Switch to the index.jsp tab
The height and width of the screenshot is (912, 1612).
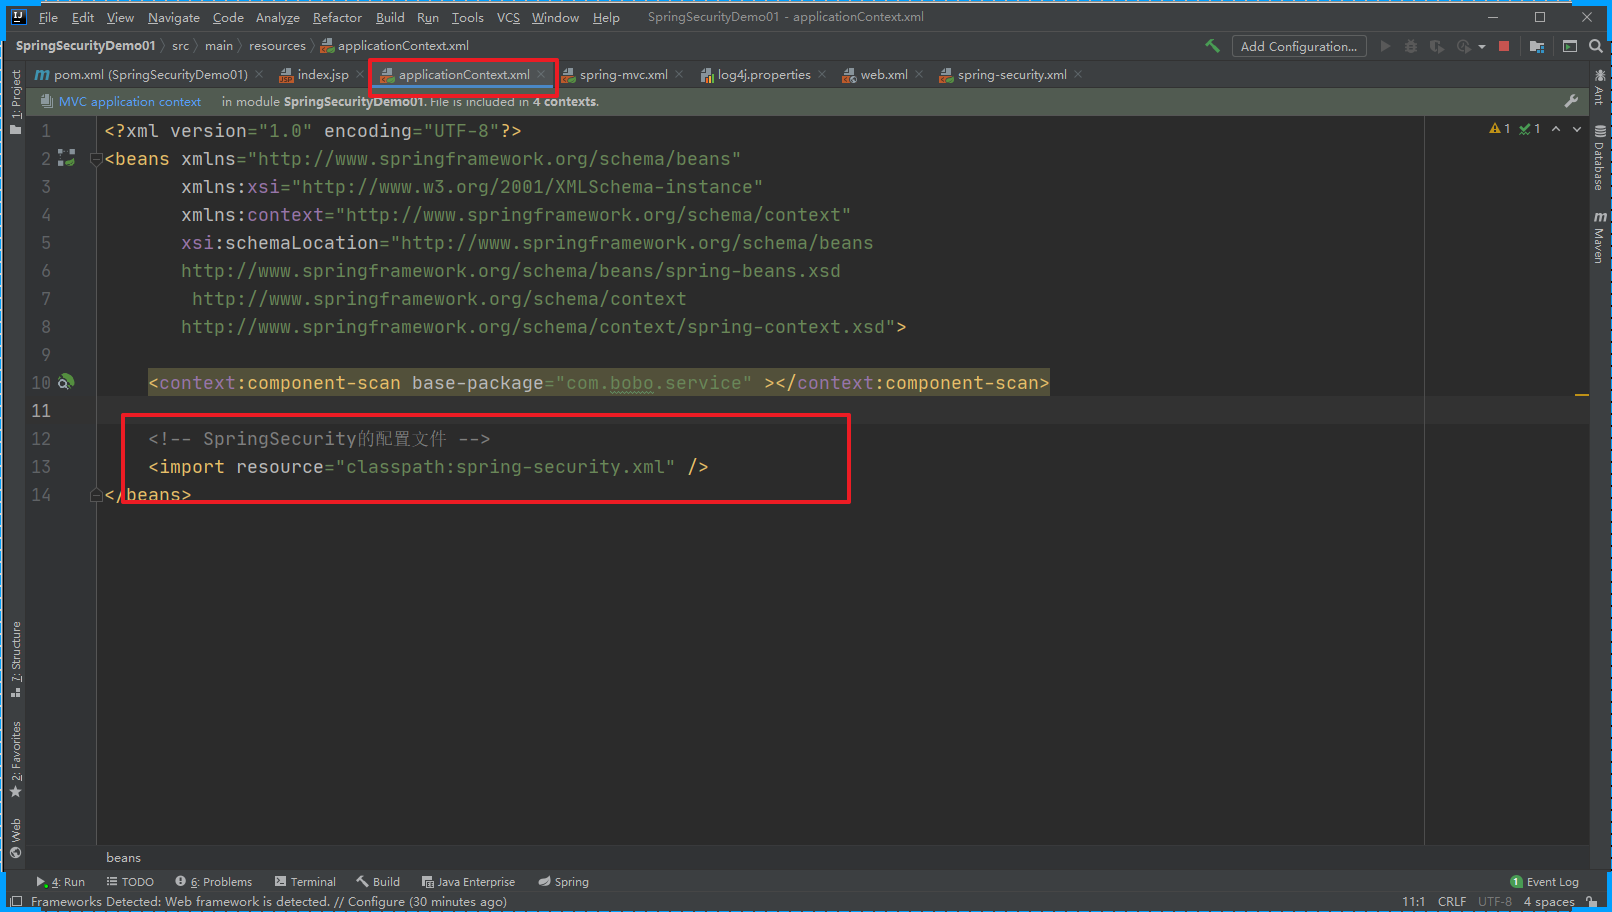coord(322,74)
